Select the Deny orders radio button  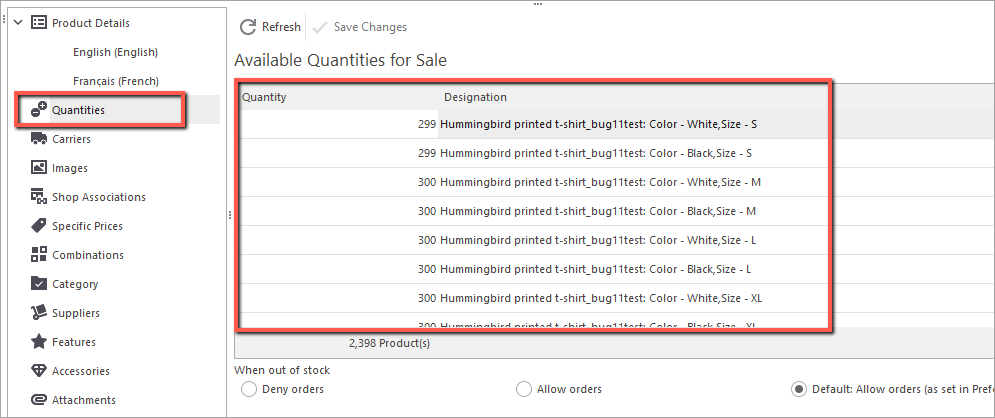[x=249, y=389]
